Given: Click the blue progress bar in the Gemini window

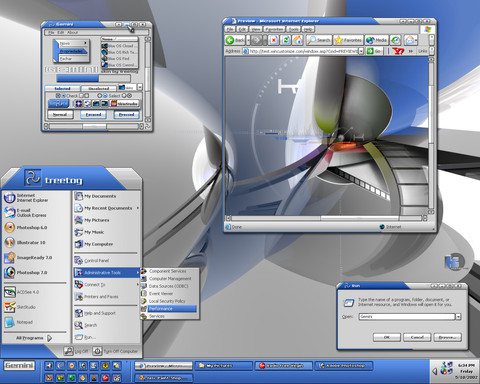Looking at the screenshot, I should [78, 78].
